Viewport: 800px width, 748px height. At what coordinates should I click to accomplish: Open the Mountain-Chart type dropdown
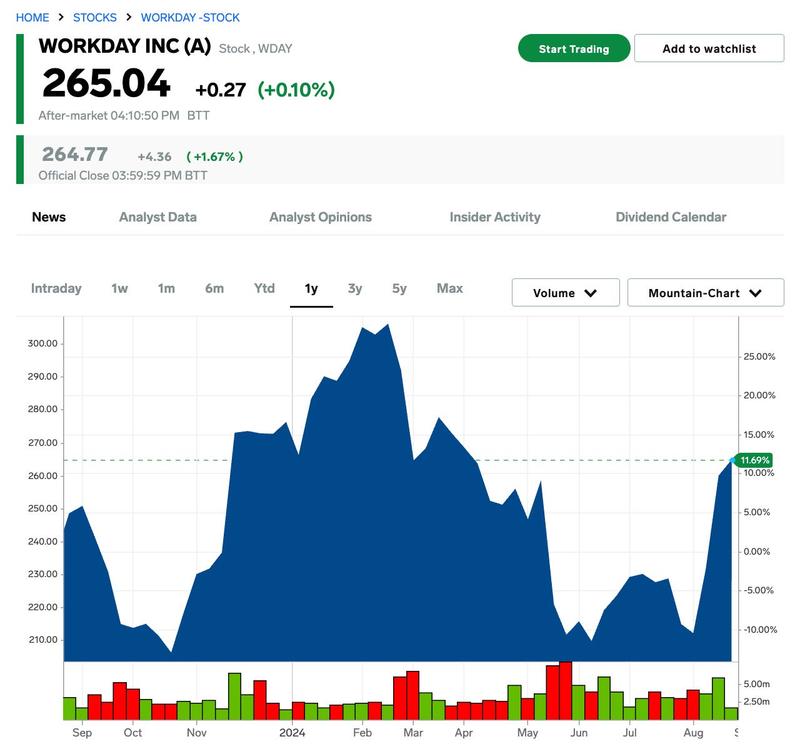tap(706, 292)
